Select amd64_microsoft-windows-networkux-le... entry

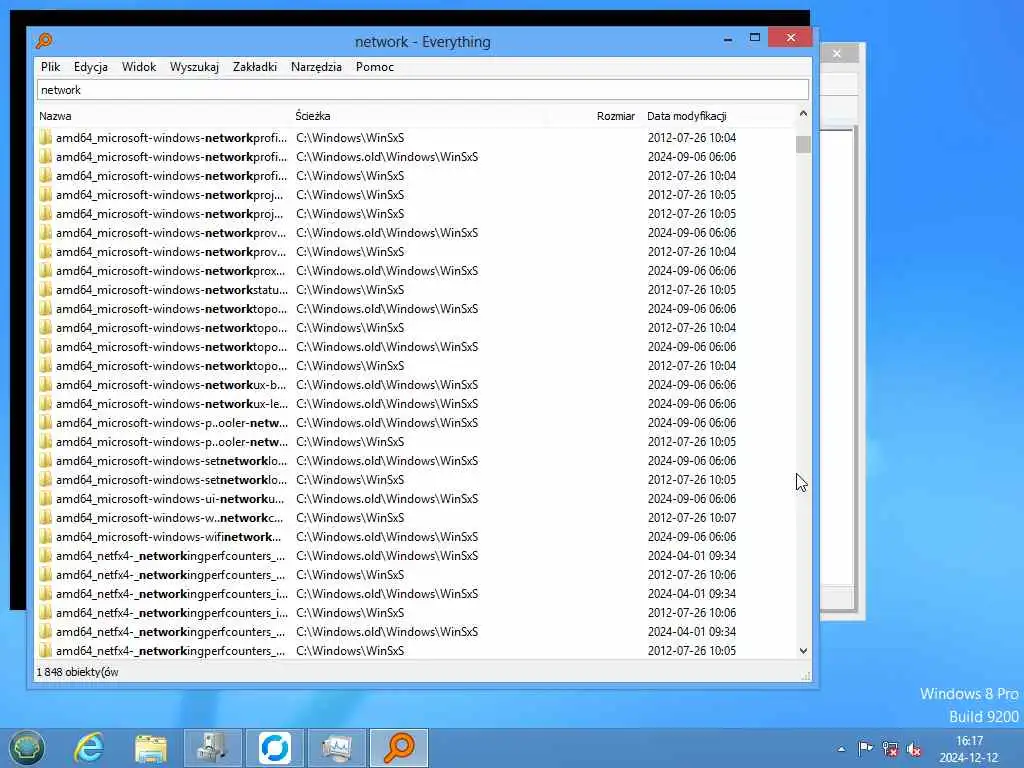point(172,404)
